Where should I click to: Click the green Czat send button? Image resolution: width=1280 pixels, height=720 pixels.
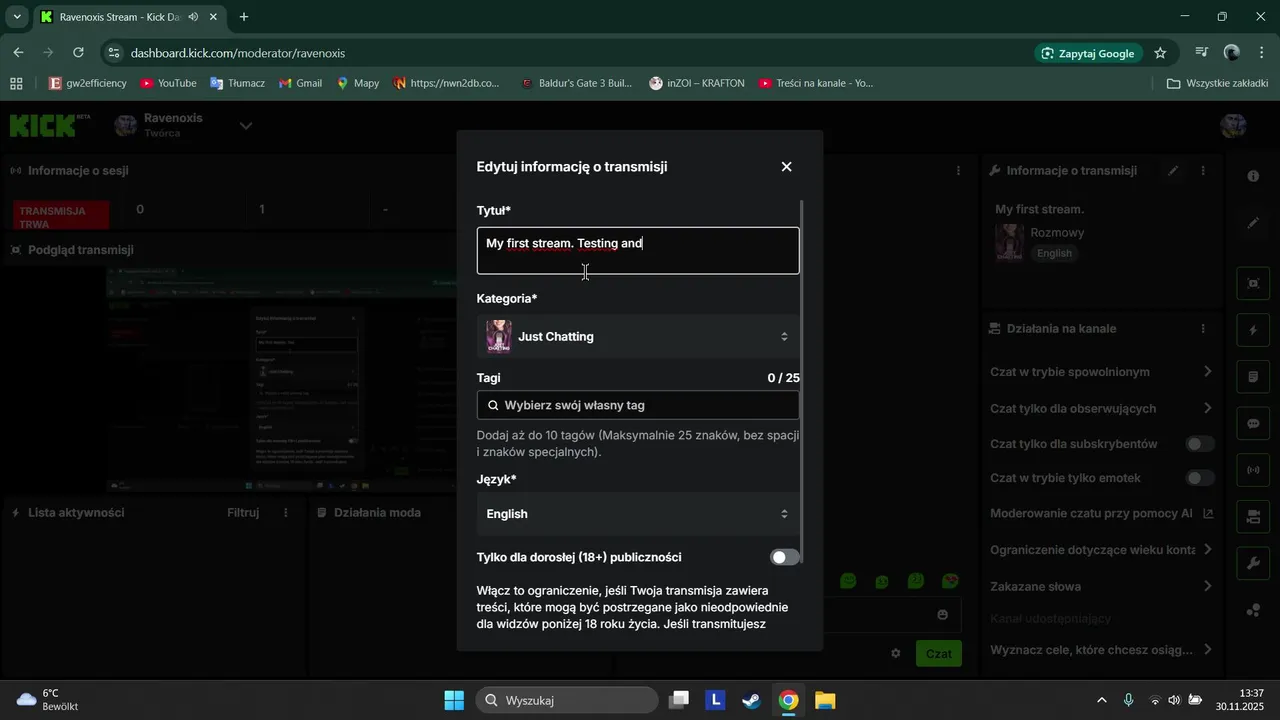(x=938, y=653)
